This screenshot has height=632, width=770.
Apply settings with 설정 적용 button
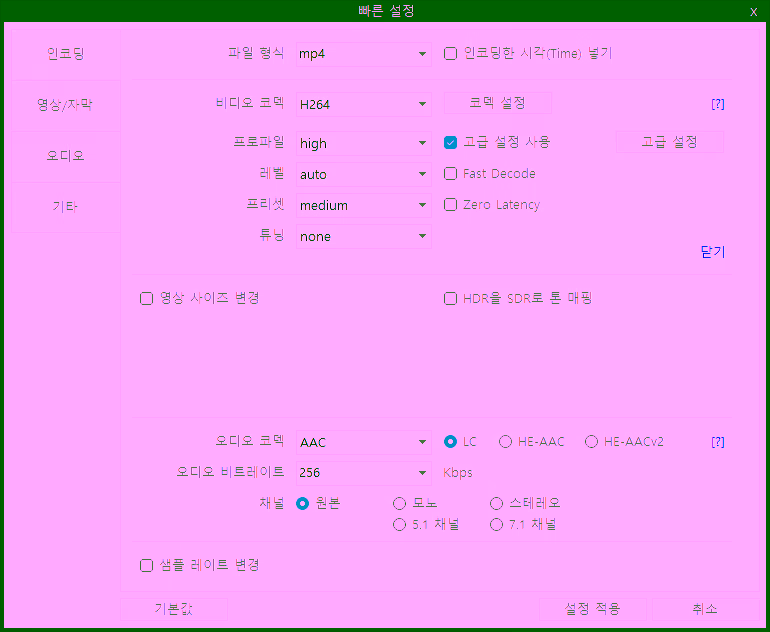593,609
